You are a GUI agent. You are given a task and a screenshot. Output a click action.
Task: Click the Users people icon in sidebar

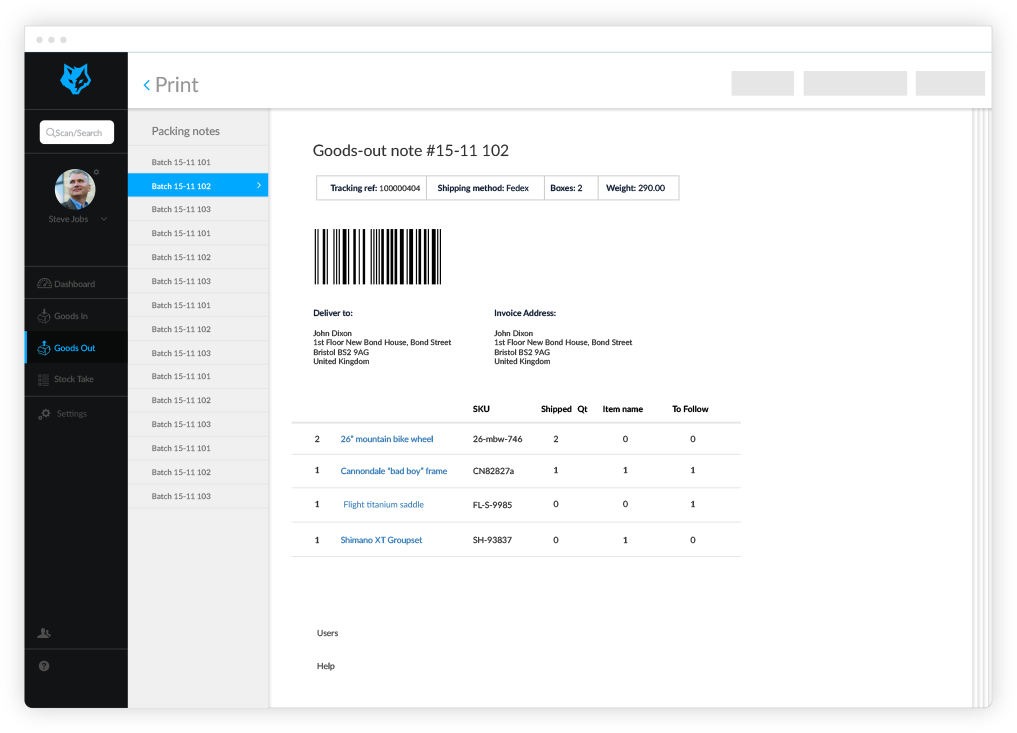click(44, 633)
